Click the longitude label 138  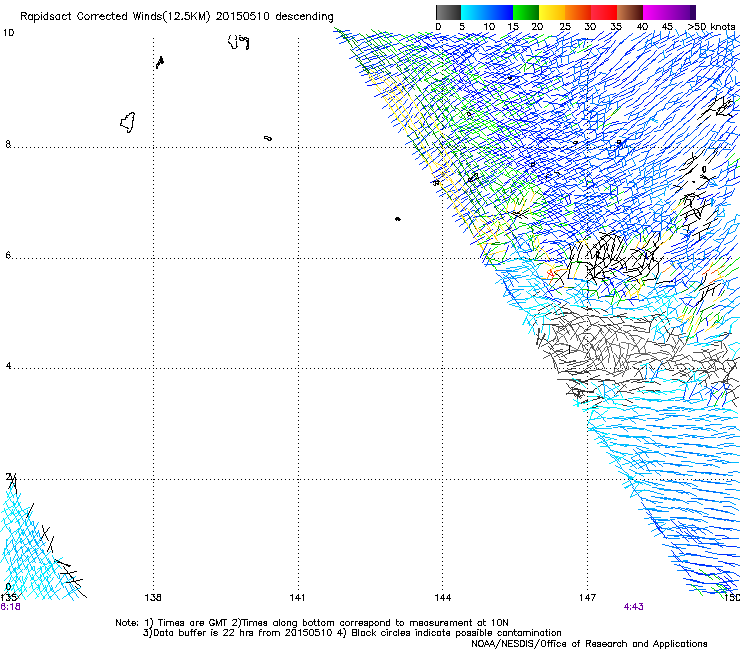pos(153,597)
